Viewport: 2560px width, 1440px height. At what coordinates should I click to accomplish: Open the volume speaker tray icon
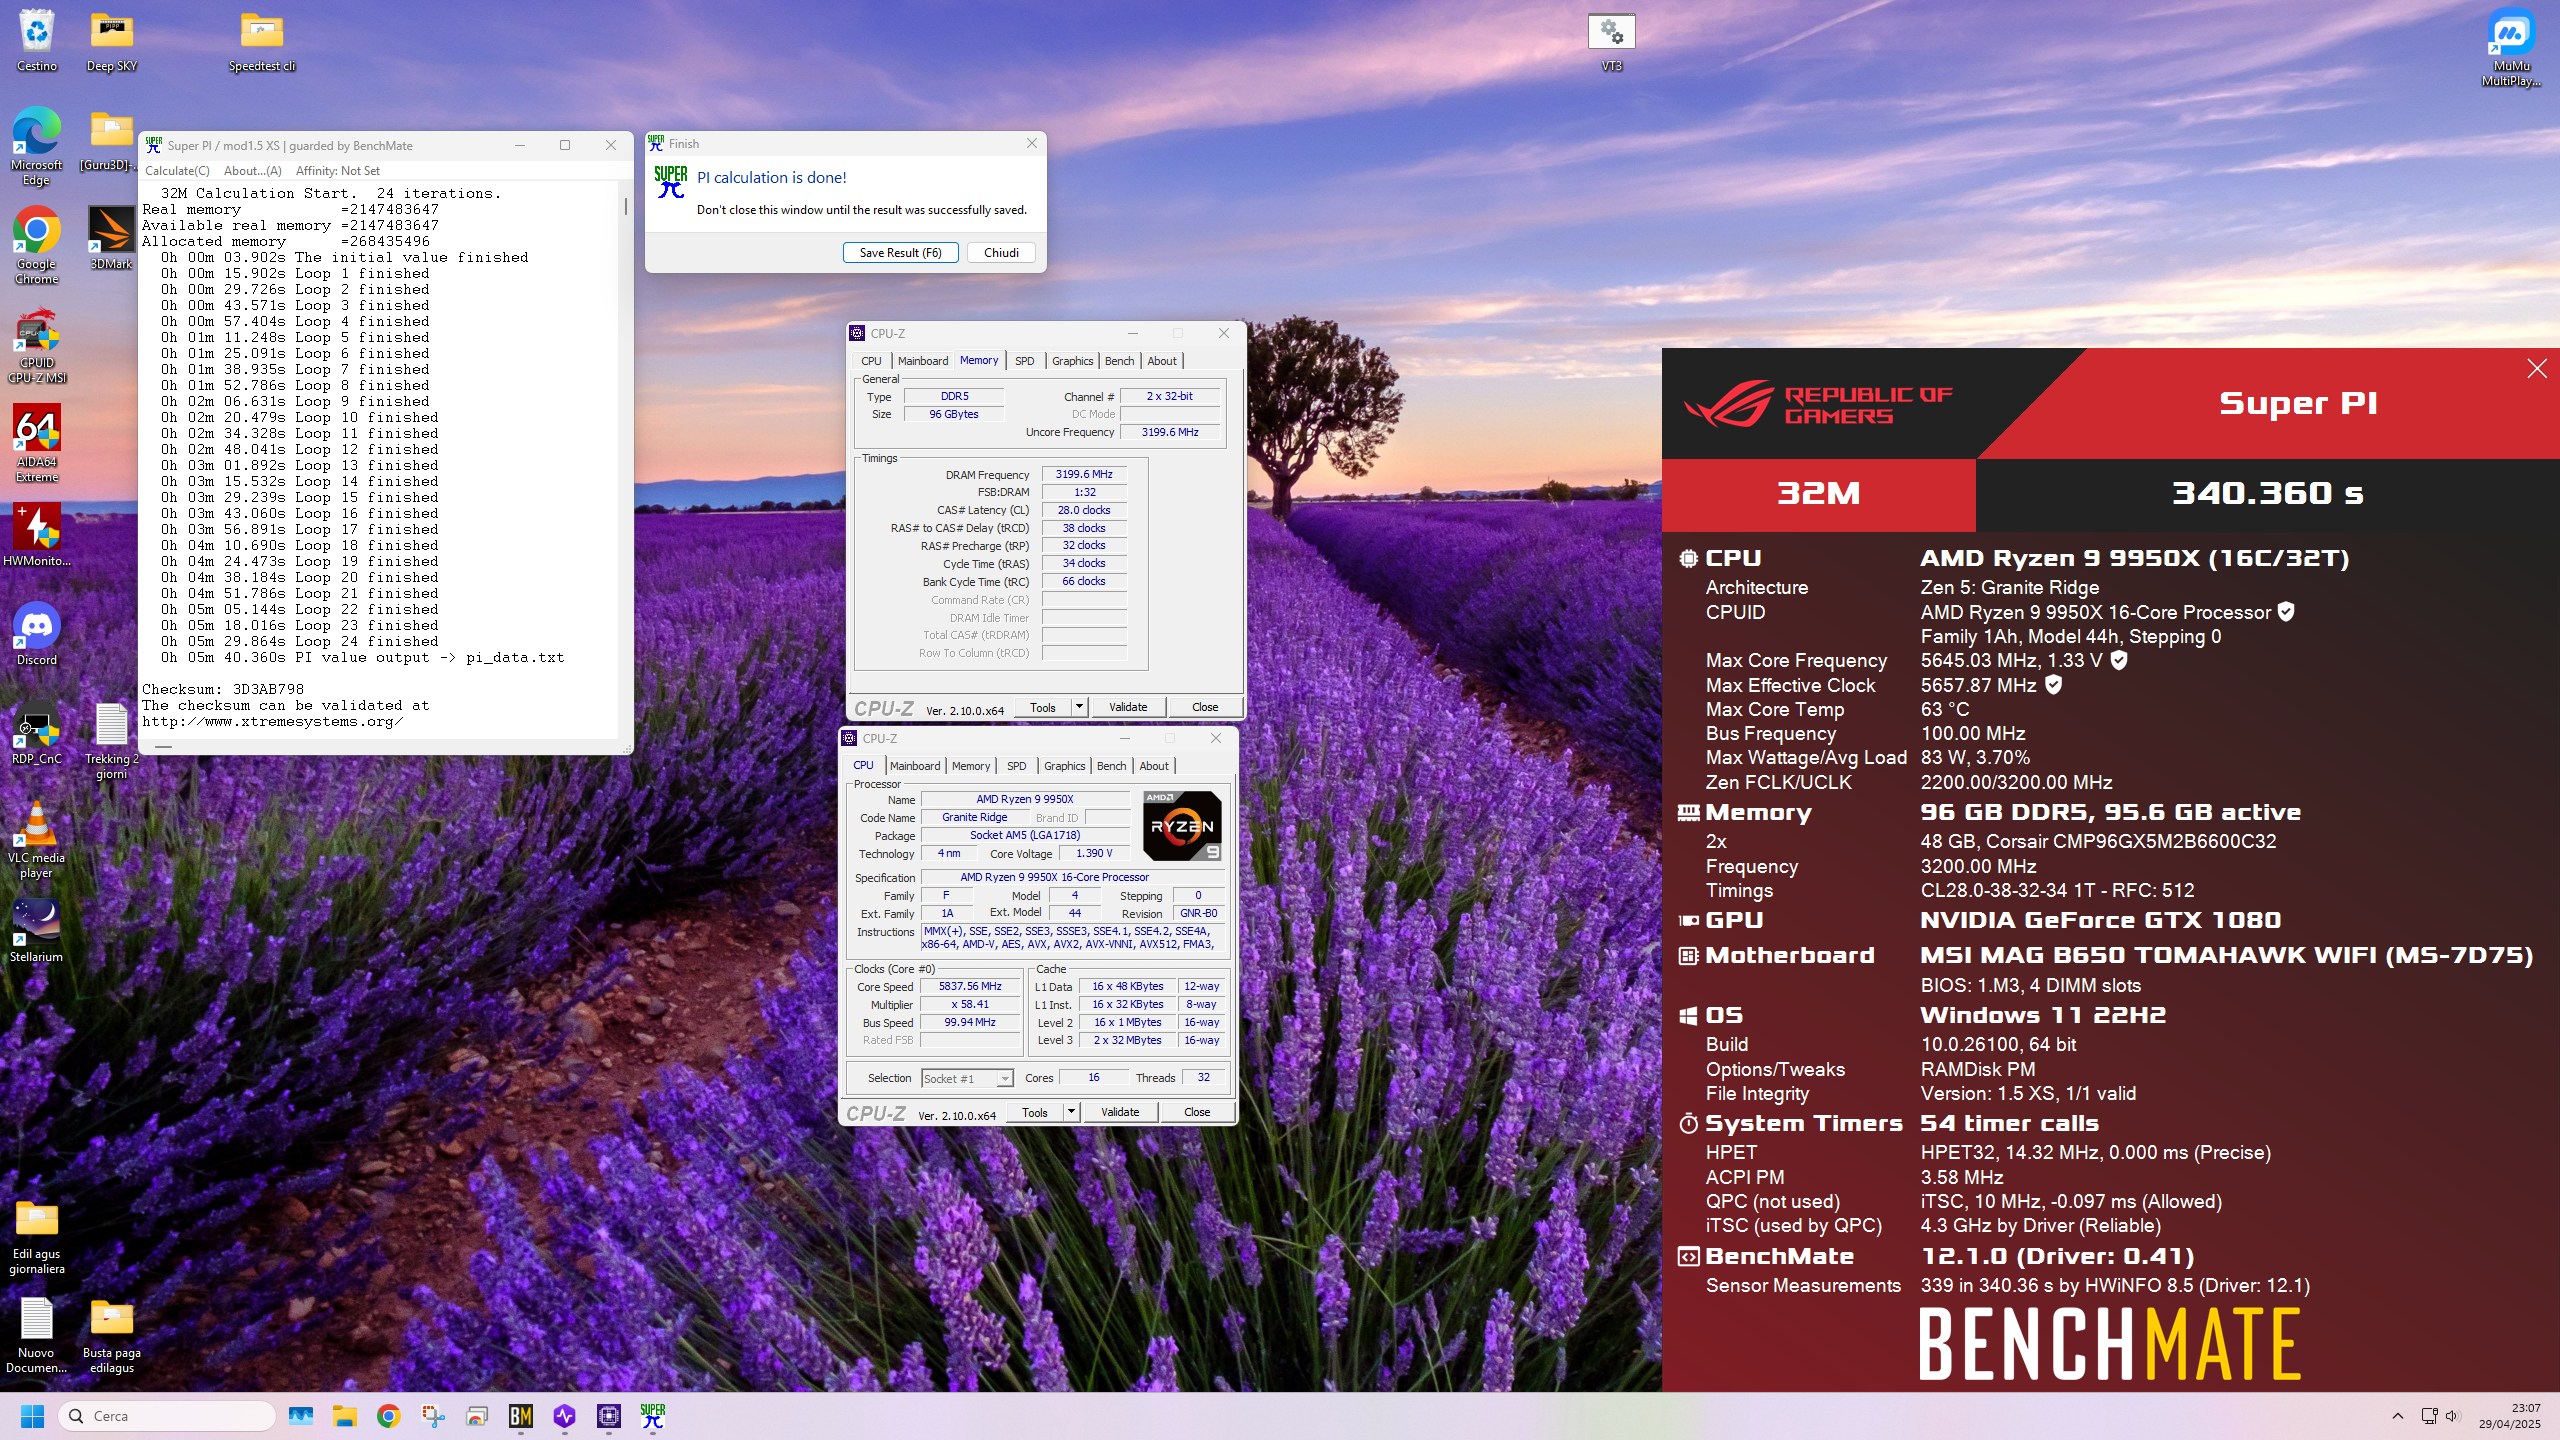click(2451, 1416)
